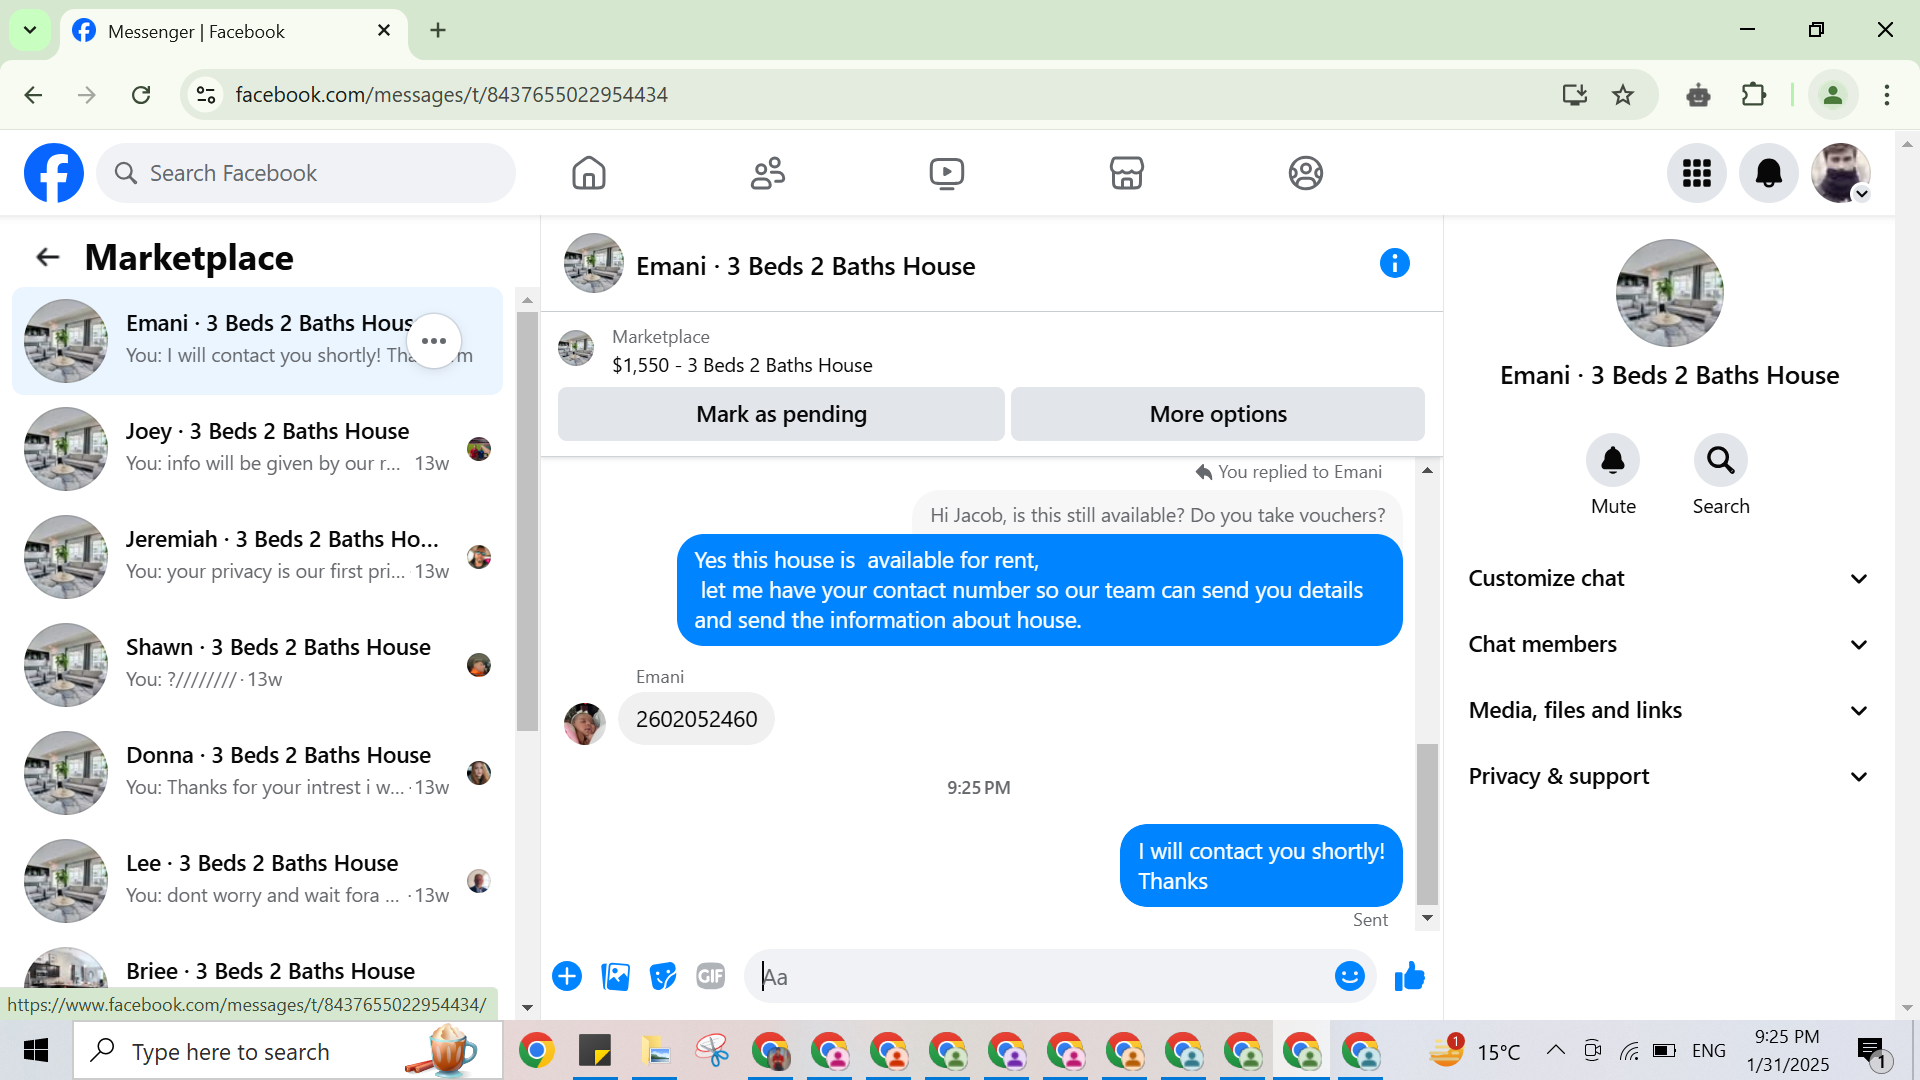Open Facebook notifications bell

click(1769, 173)
